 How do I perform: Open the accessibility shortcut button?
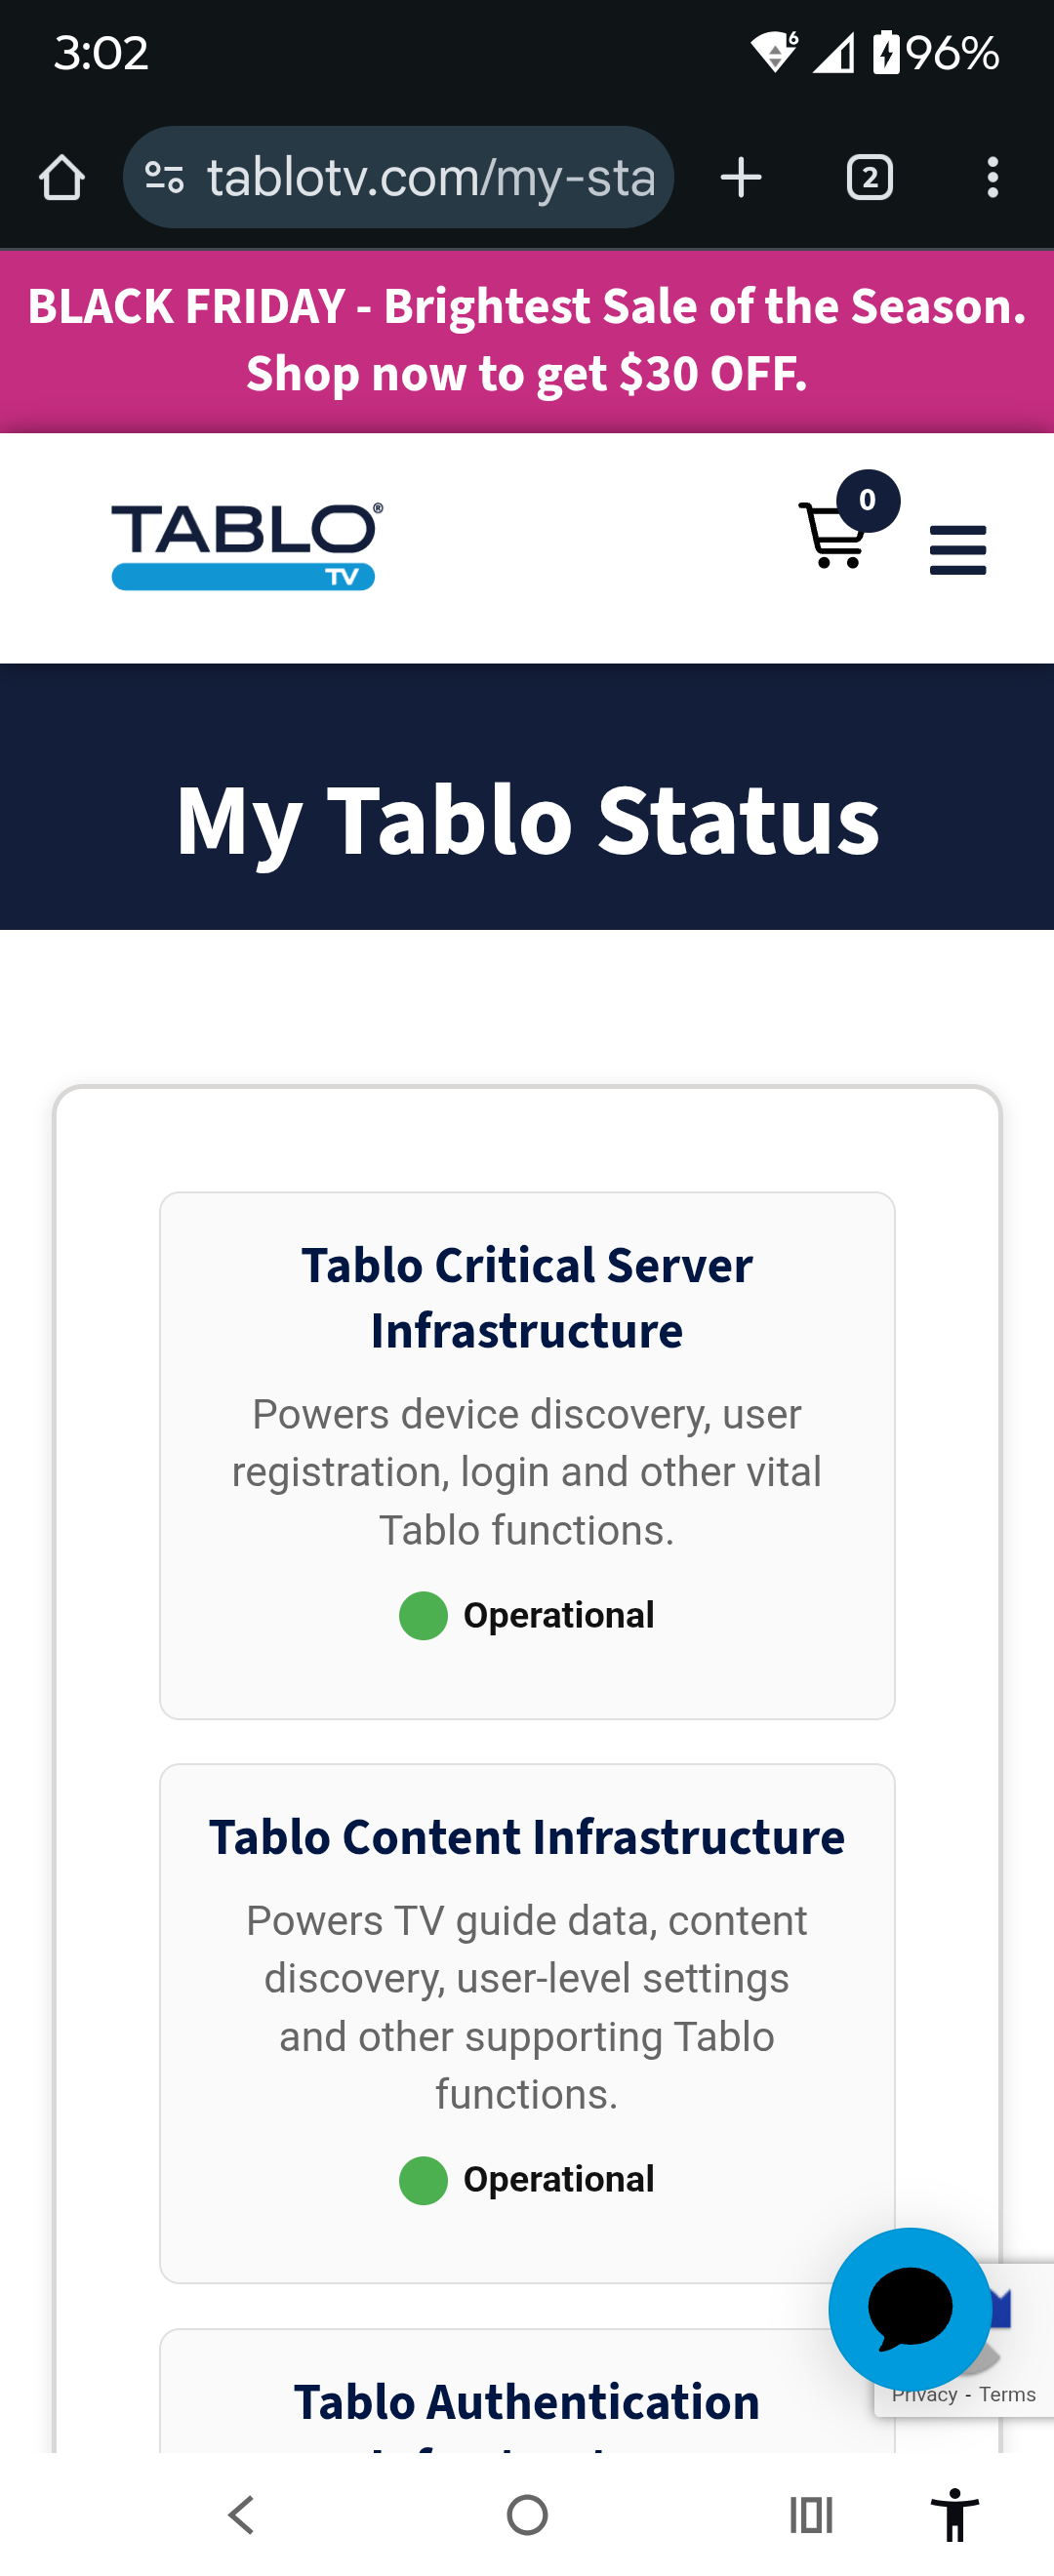click(x=955, y=2514)
